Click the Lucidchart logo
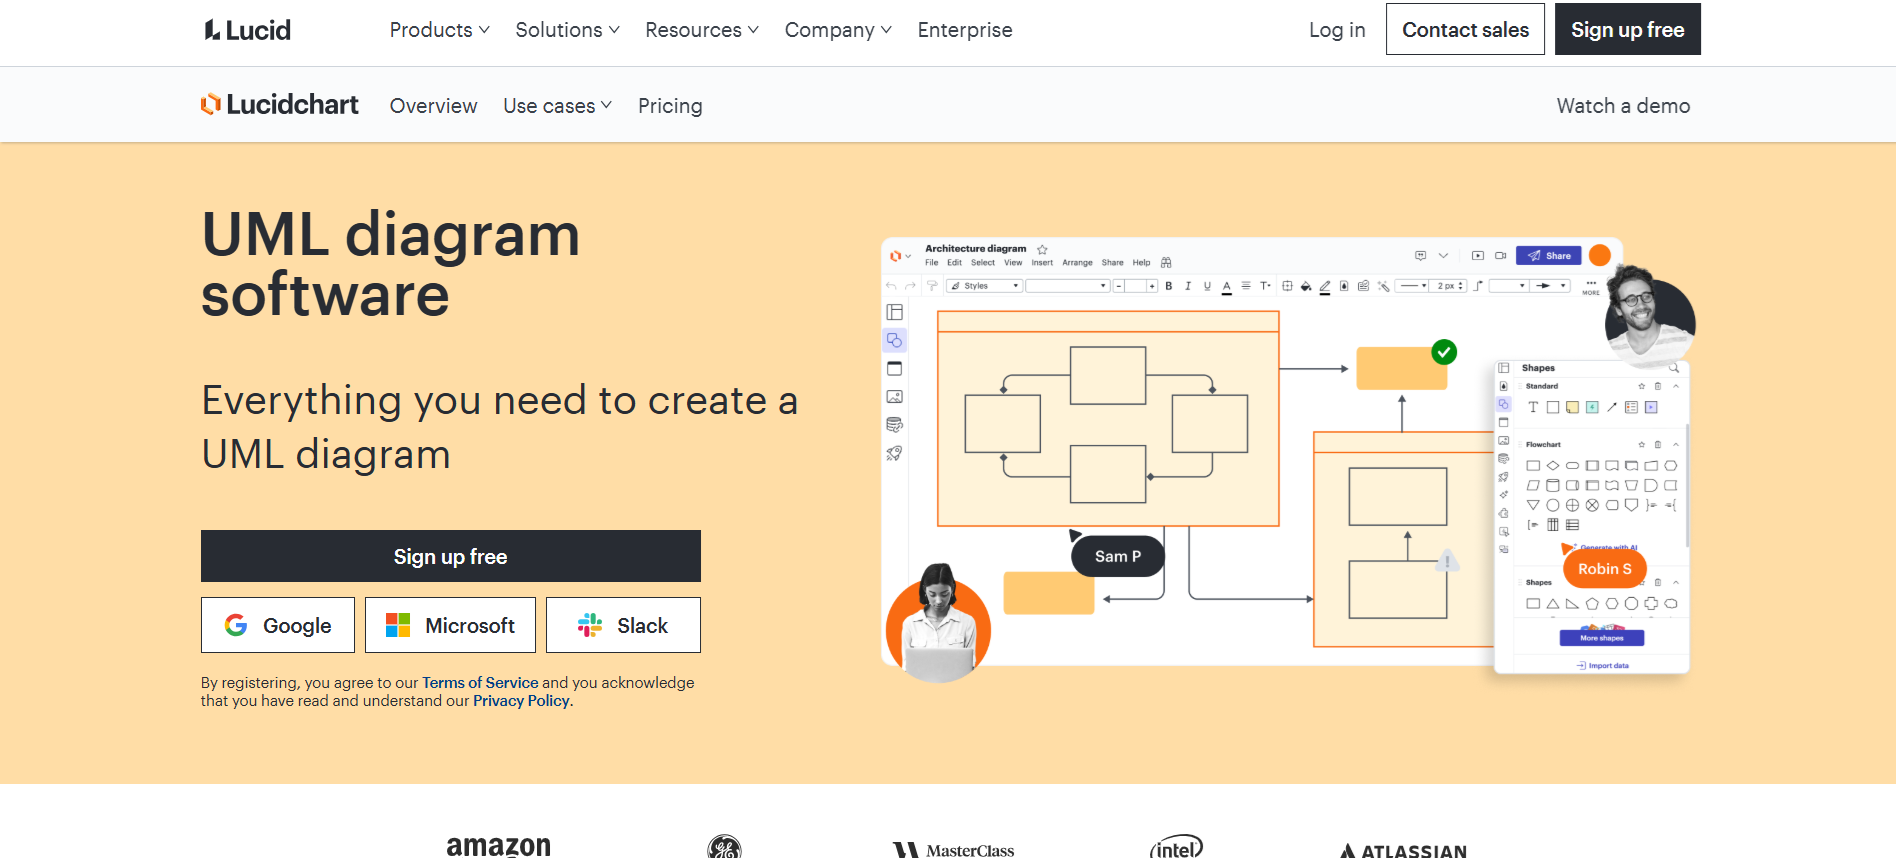Image resolution: width=1896 pixels, height=858 pixels. (280, 105)
